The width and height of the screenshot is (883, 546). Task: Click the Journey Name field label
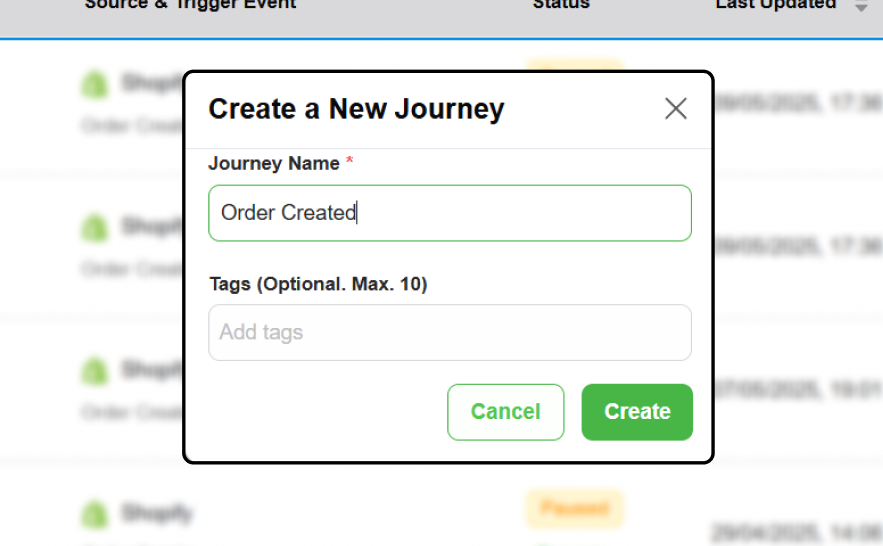pyautogui.click(x=274, y=163)
